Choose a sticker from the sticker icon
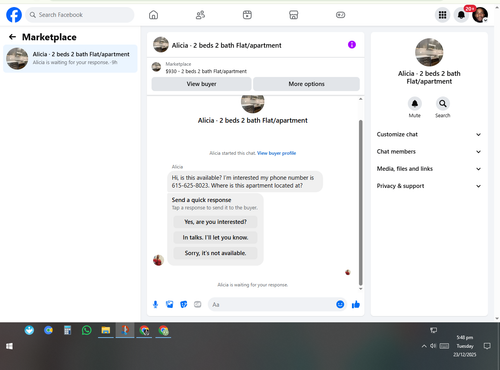 (x=184, y=304)
